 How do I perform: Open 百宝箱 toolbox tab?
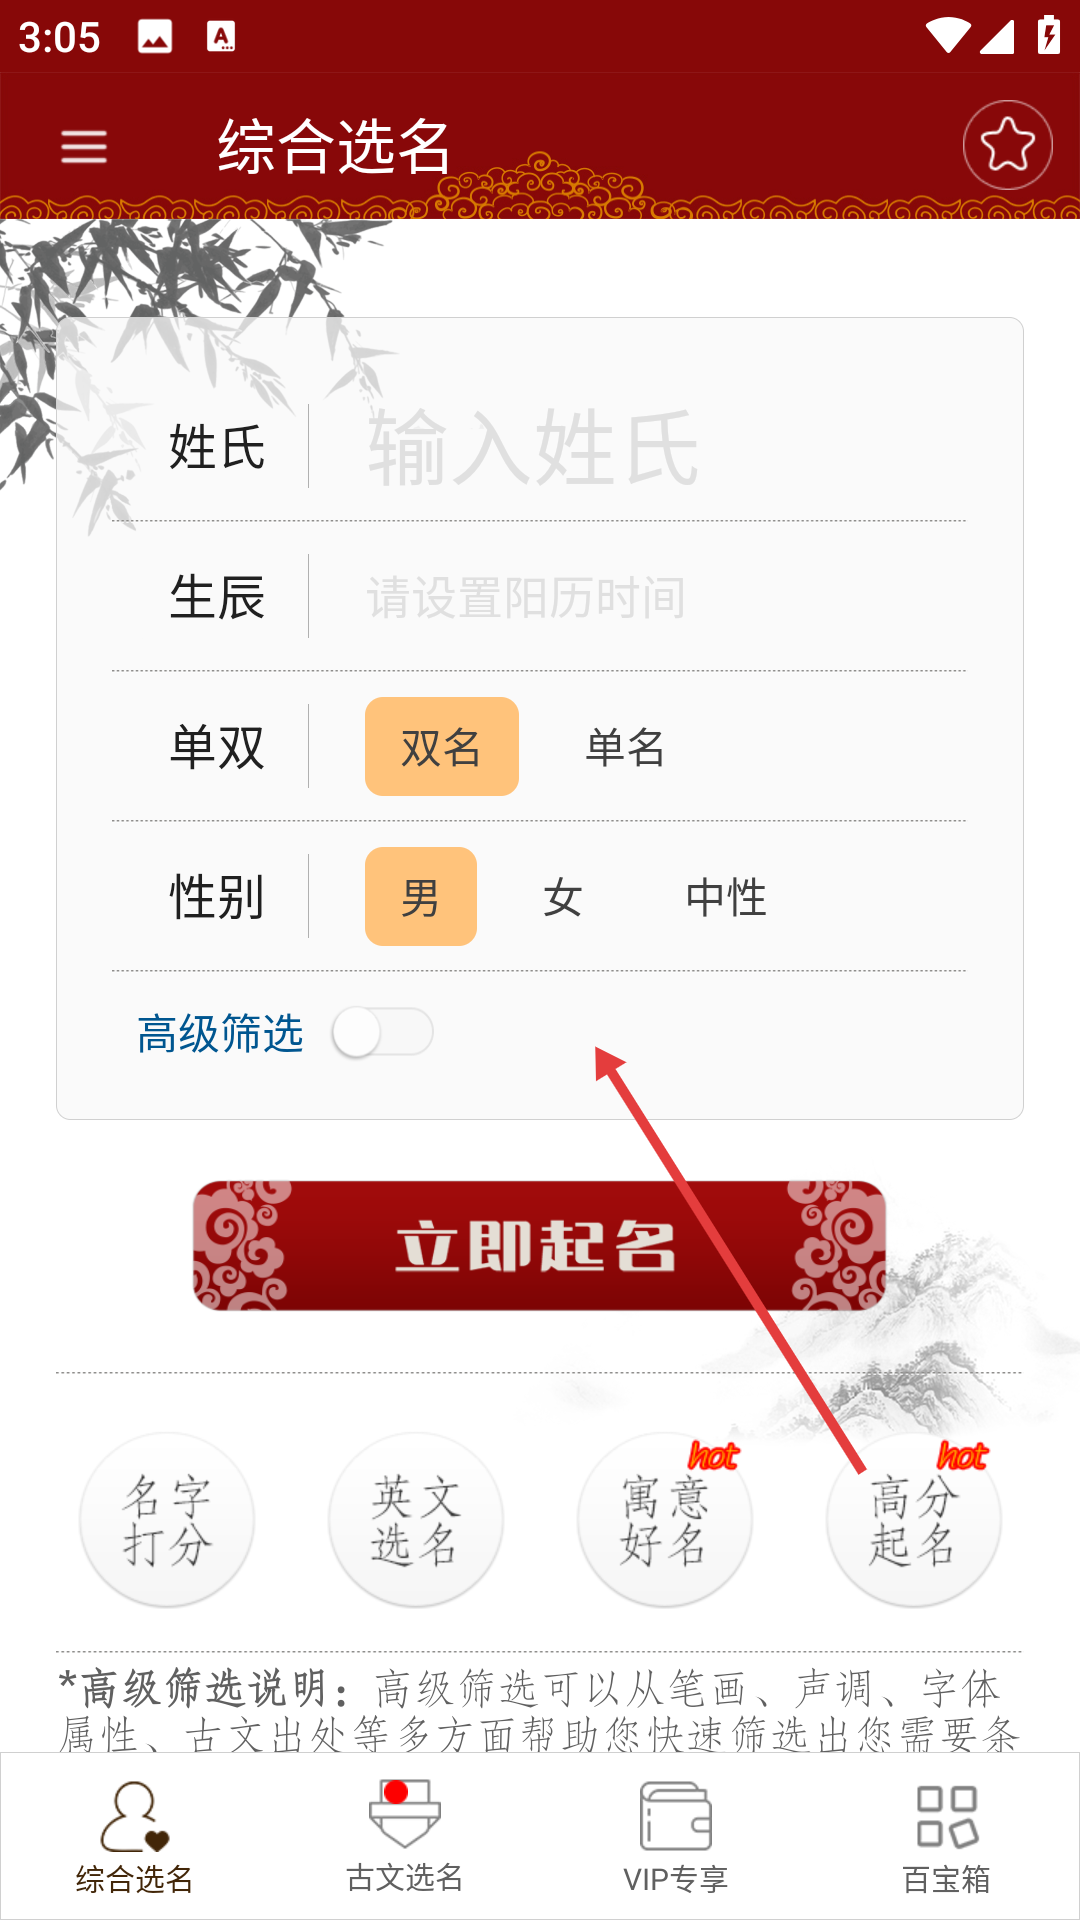coord(946,1838)
